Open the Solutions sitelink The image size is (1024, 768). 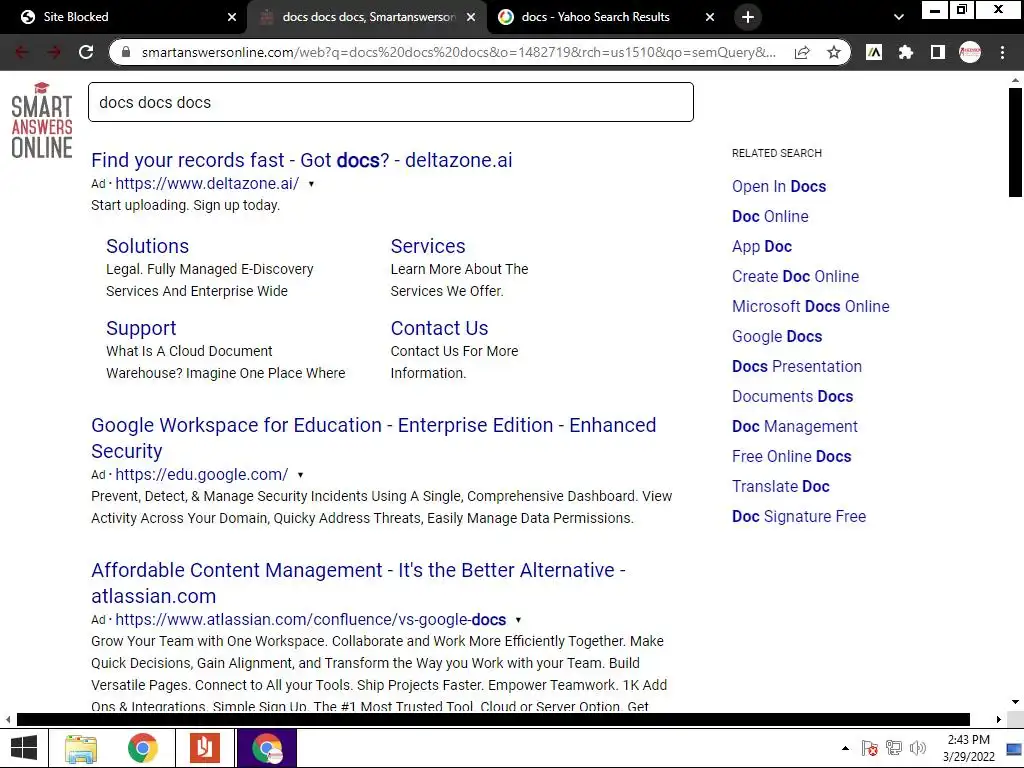tap(148, 246)
